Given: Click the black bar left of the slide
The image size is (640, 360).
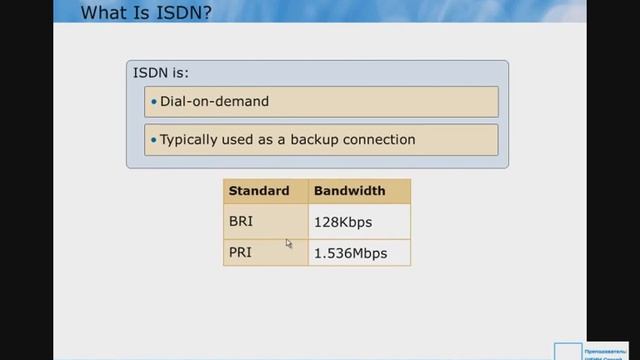Looking at the screenshot, I should pos(27,180).
